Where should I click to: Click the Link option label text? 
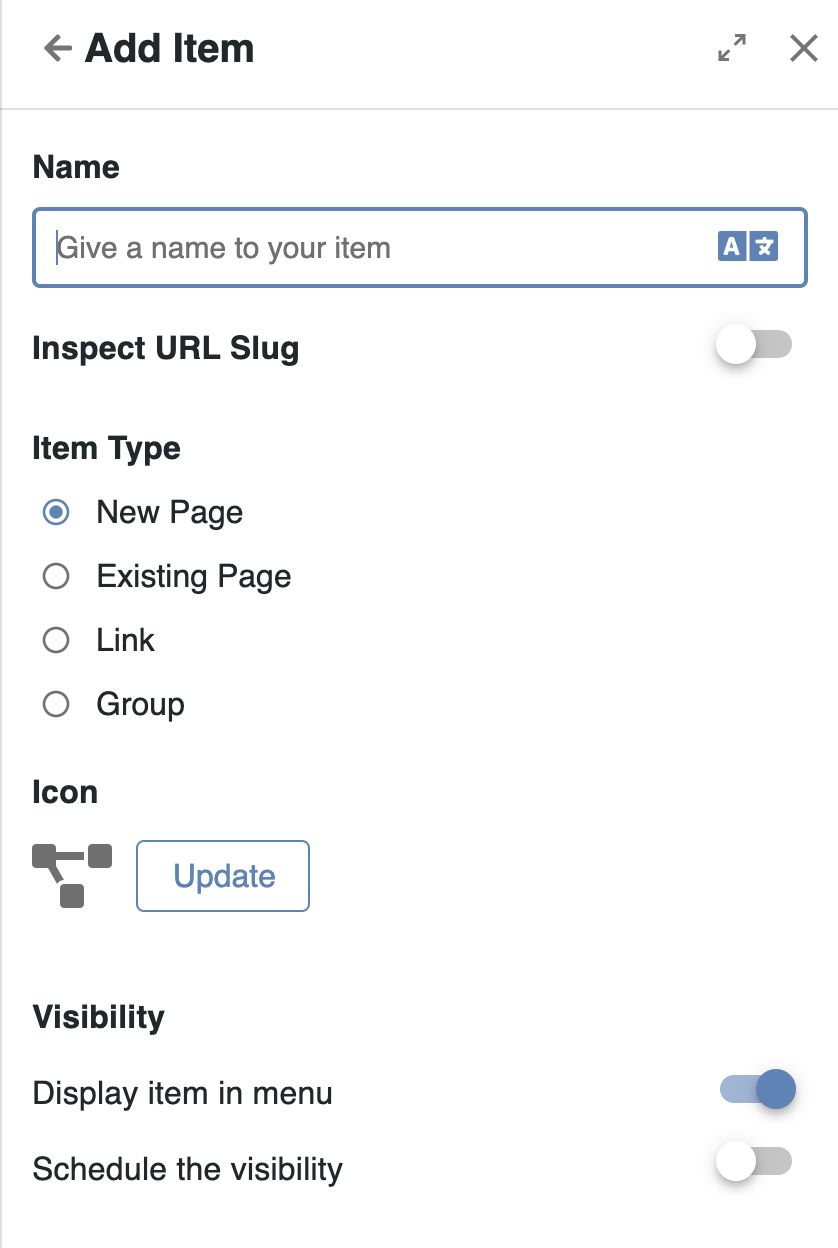[x=126, y=641]
